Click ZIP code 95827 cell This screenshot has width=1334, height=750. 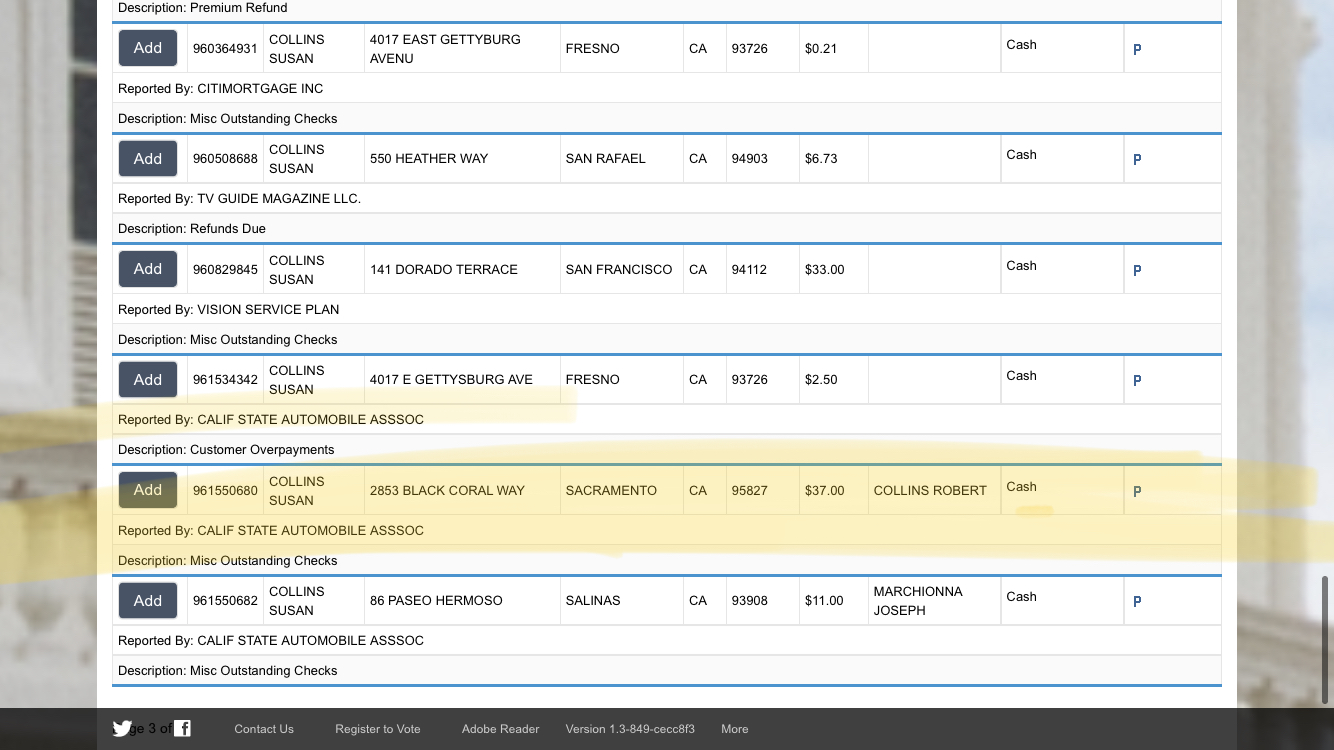[x=763, y=491]
